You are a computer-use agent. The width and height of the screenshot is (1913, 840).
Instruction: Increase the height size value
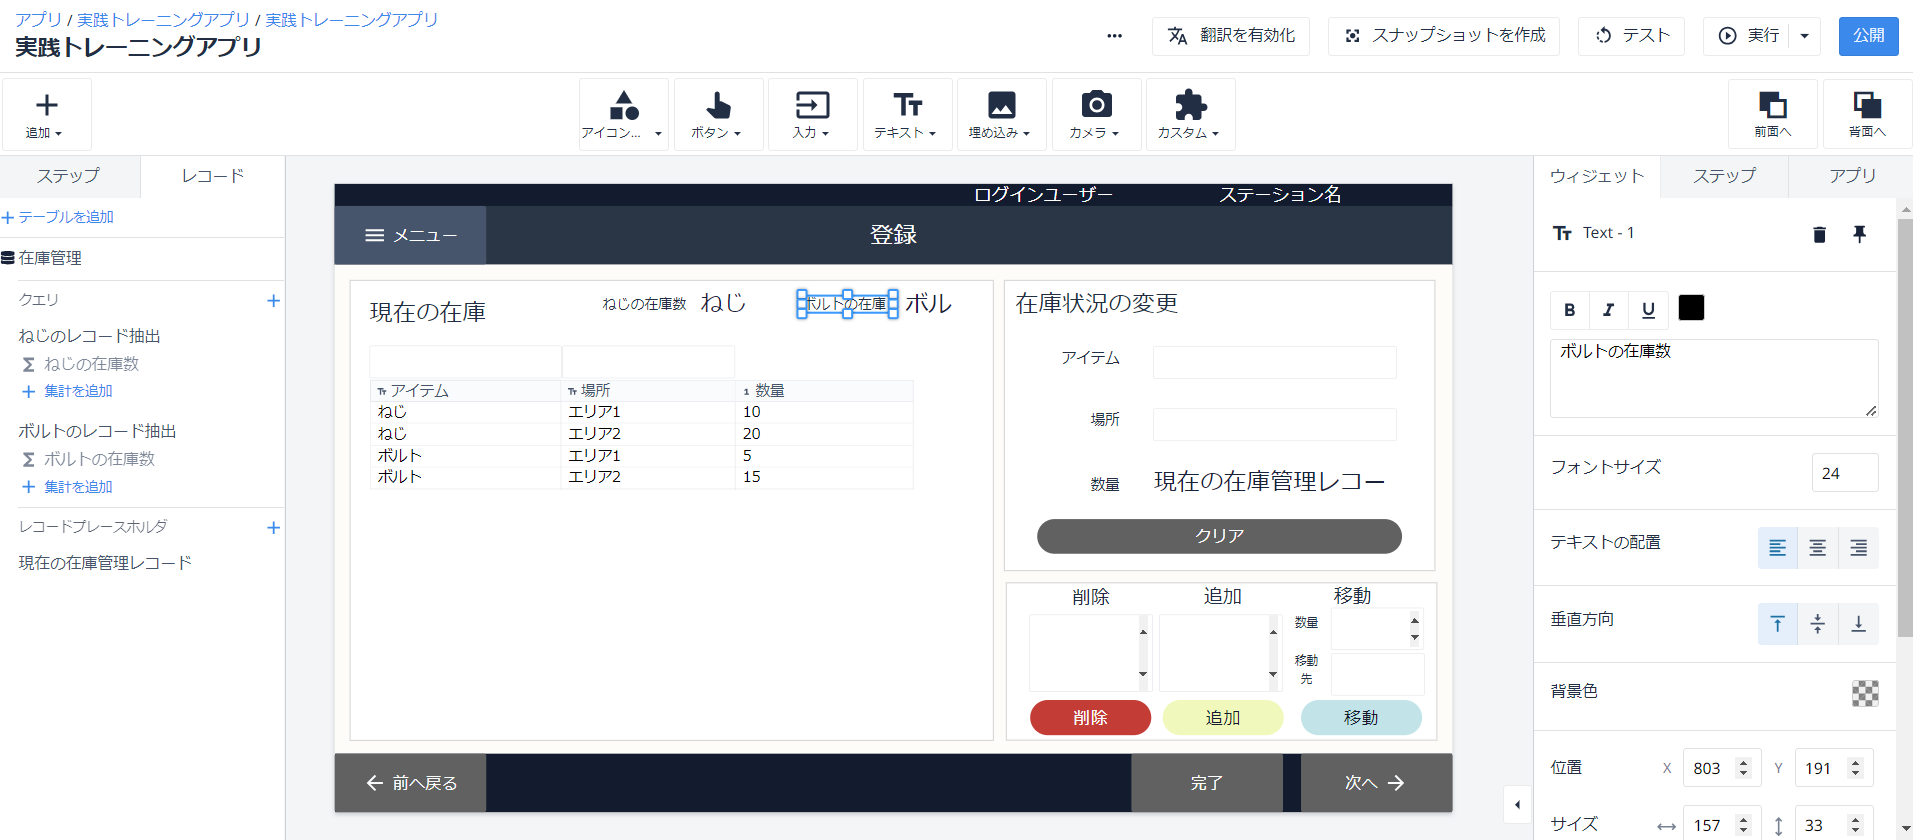pyautogui.click(x=1856, y=820)
